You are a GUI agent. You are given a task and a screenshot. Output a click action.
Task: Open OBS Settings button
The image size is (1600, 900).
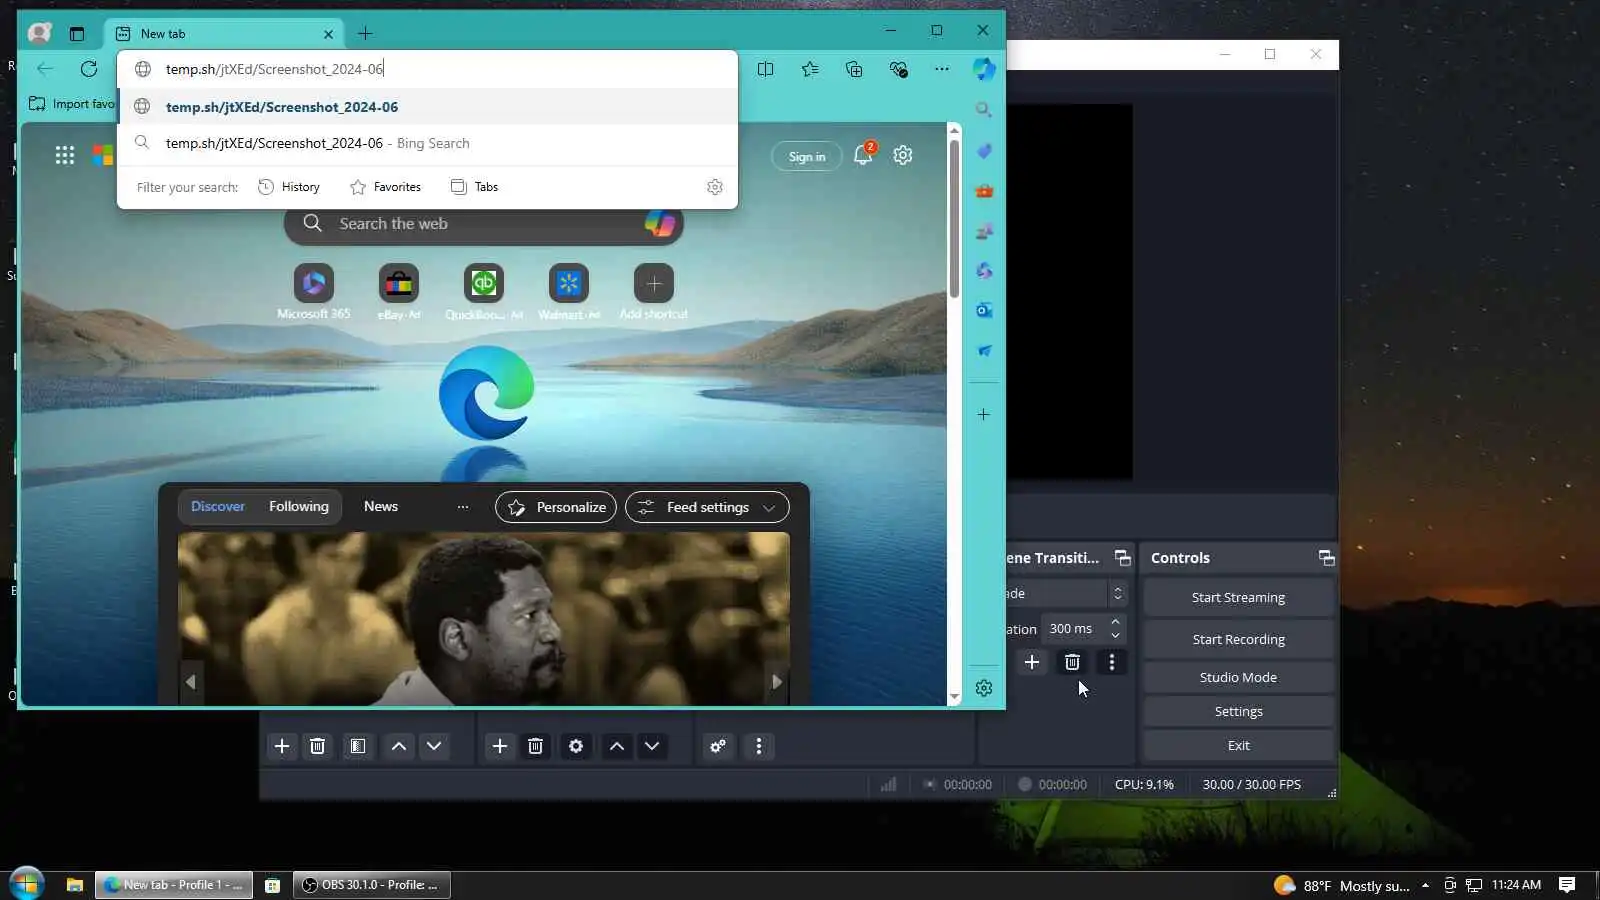tap(1238, 712)
